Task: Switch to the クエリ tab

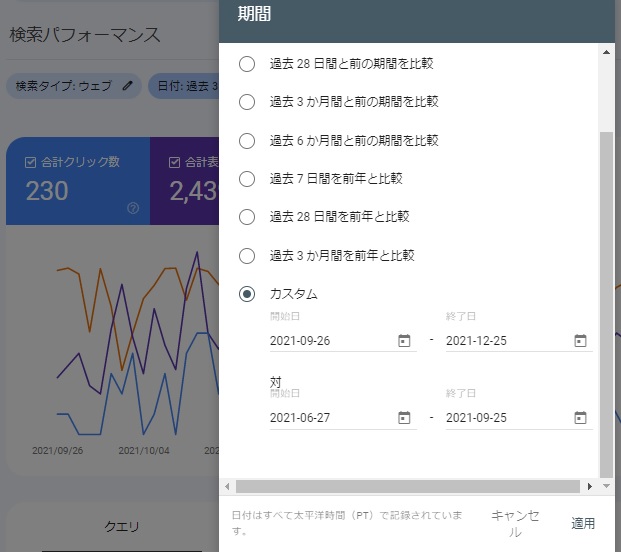Action: pos(122,526)
